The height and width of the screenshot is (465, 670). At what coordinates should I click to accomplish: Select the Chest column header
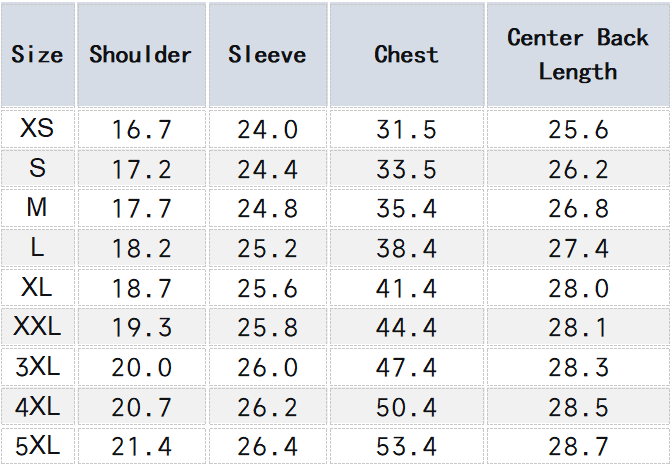(x=406, y=55)
